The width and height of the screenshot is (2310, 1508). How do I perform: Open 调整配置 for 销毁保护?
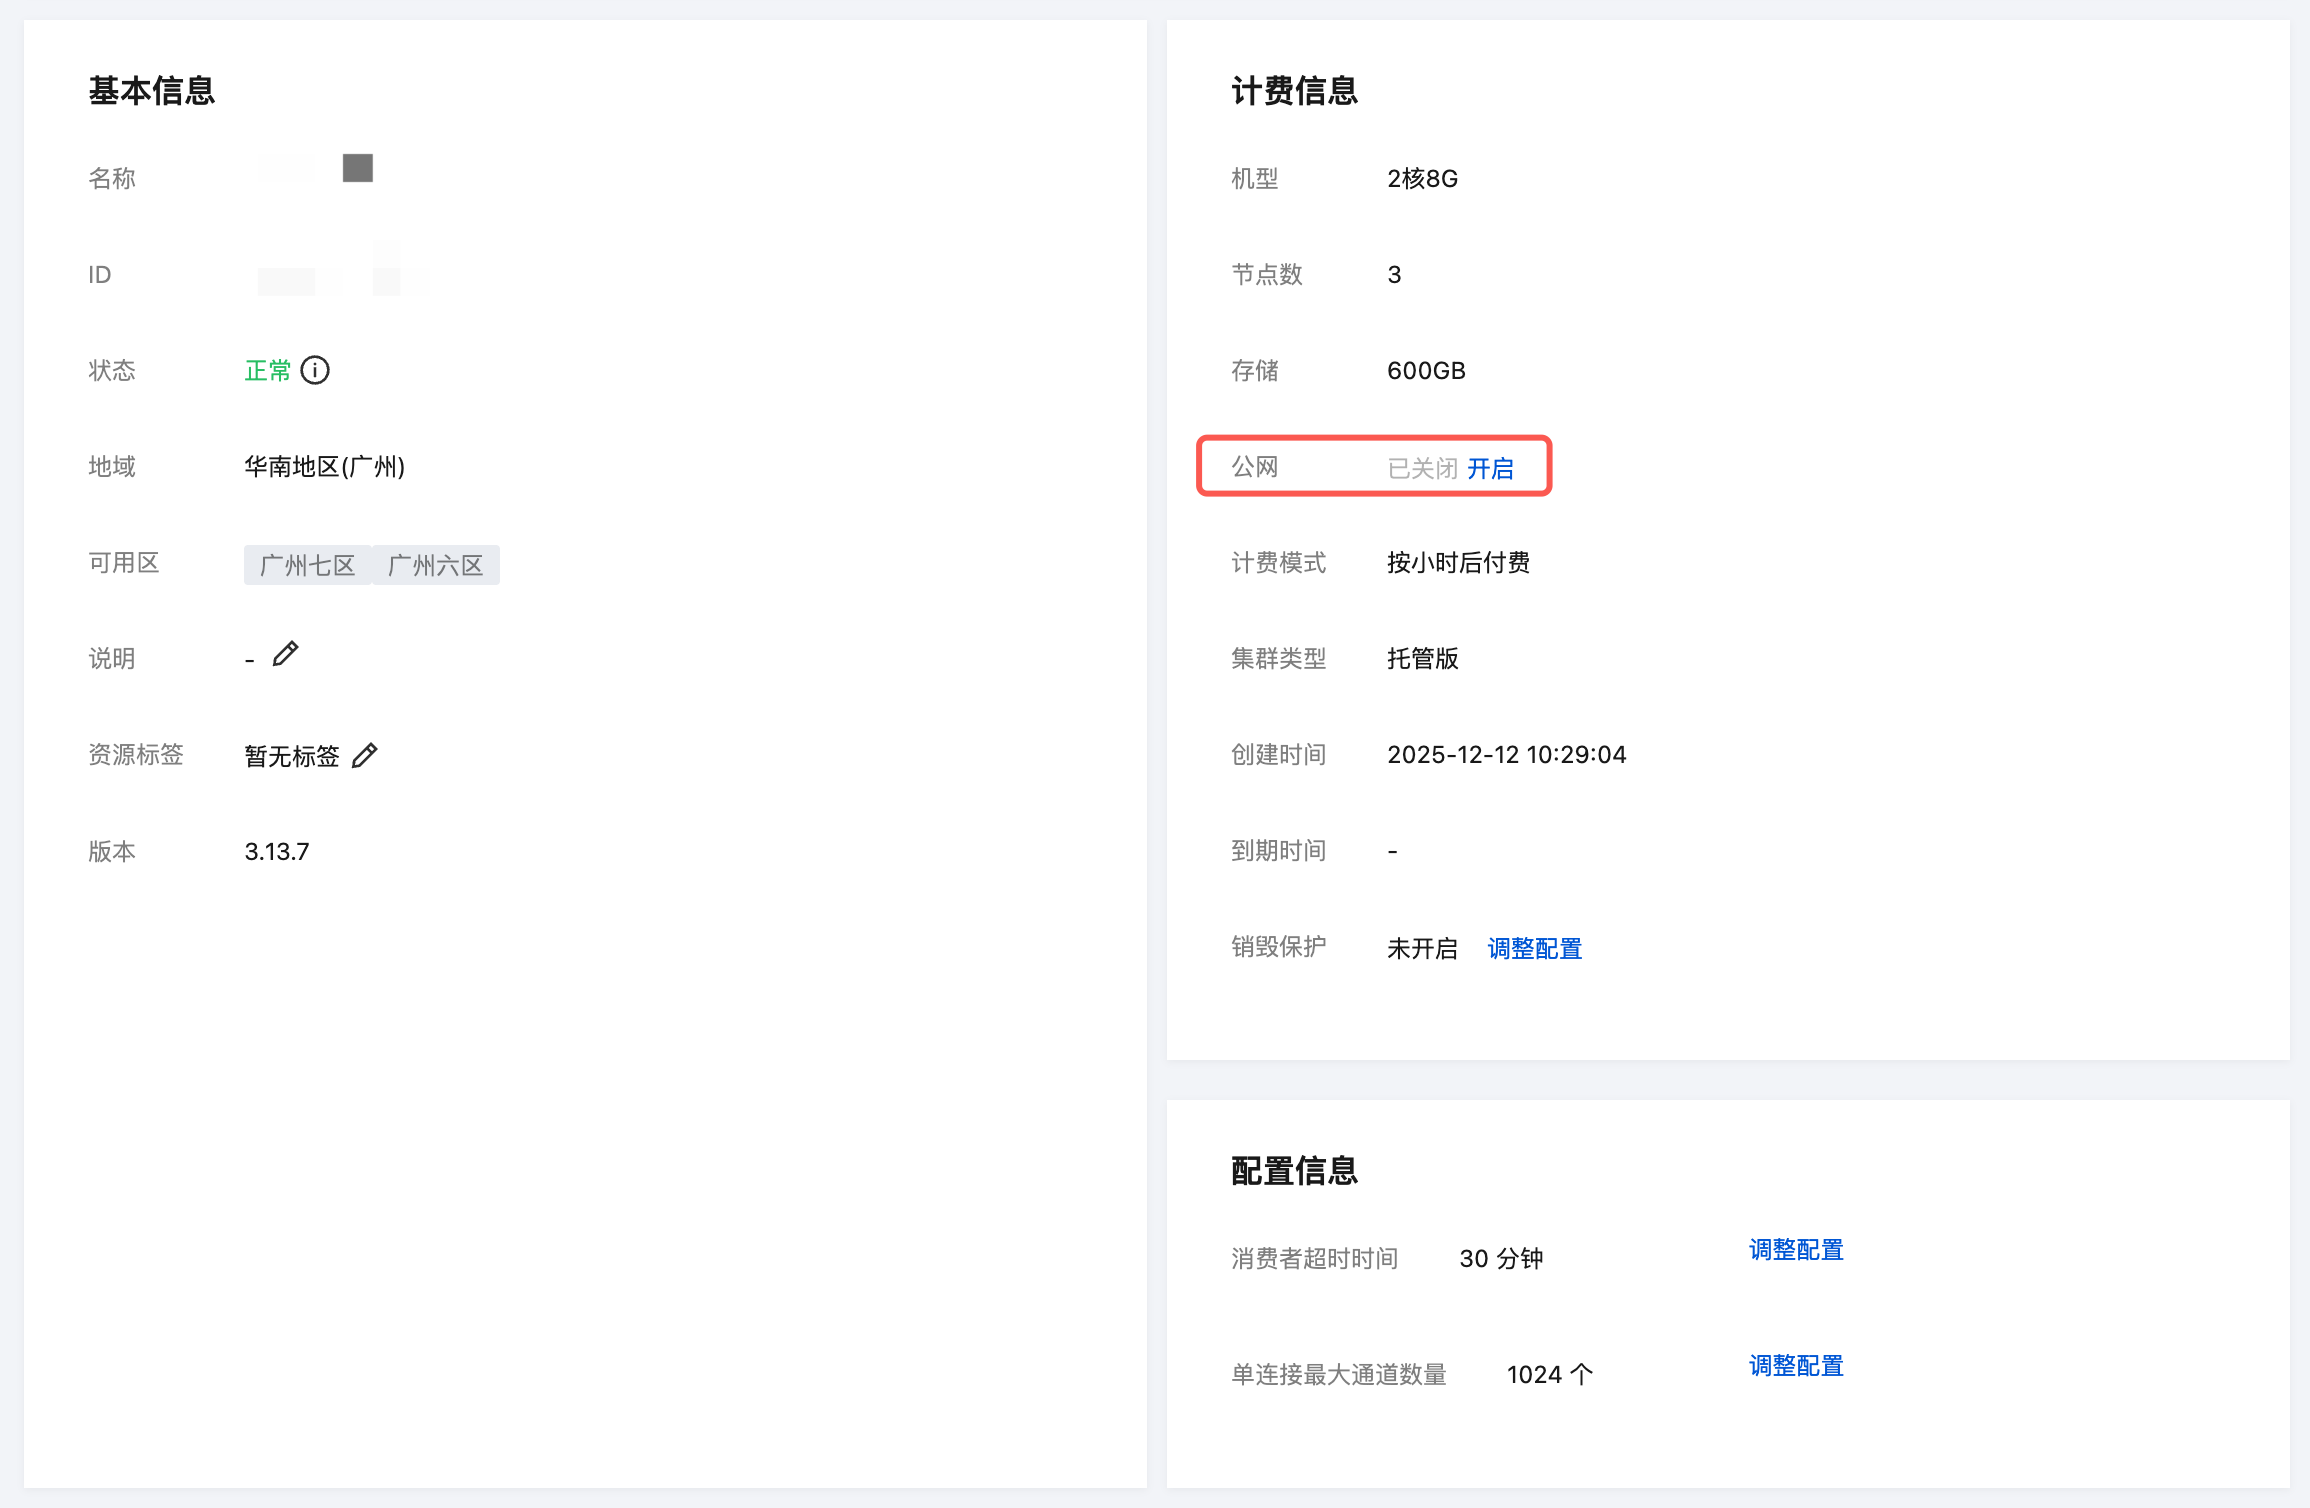coord(1534,948)
